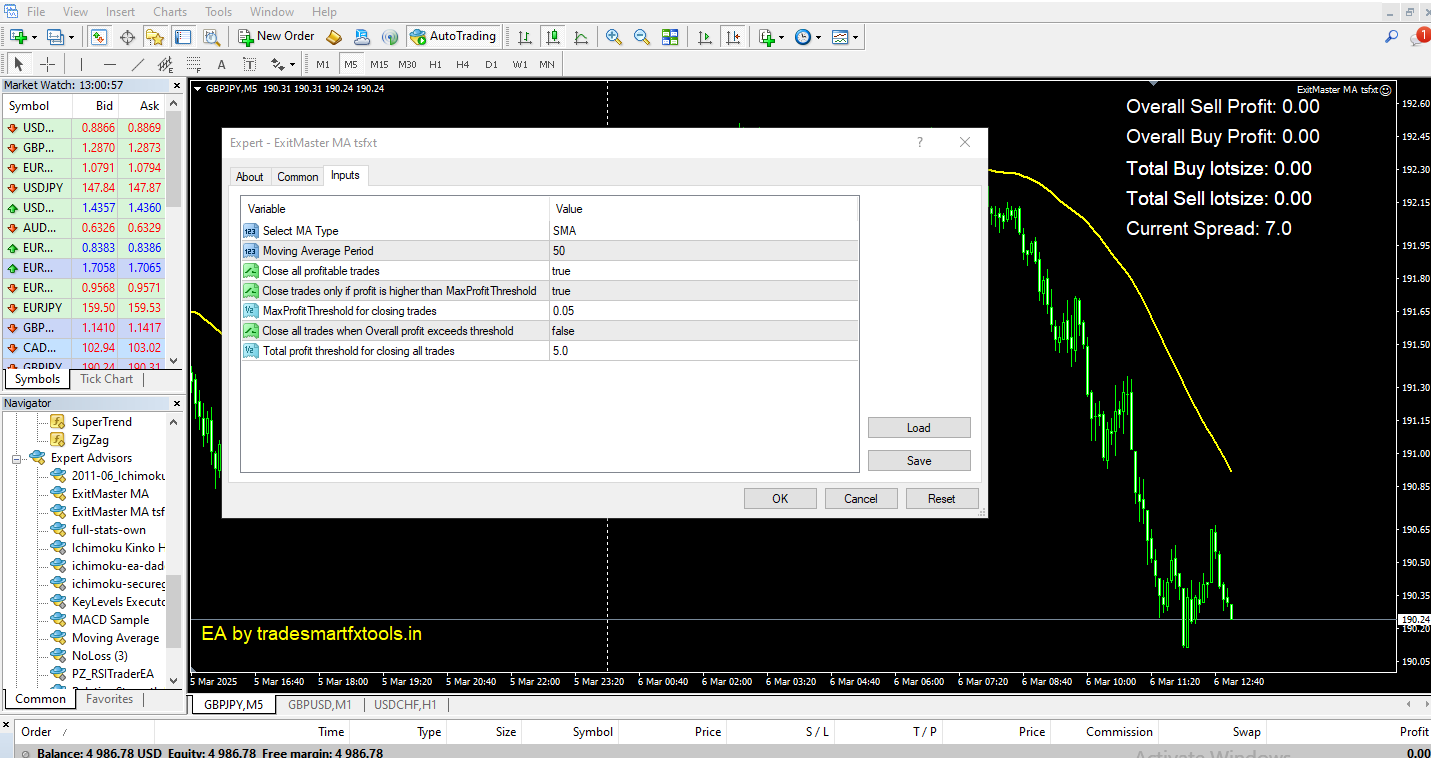The height and width of the screenshot is (758, 1431).
Task: Select the SuperTrend indicator in Navigator
Action: click(x=102, y=422)
